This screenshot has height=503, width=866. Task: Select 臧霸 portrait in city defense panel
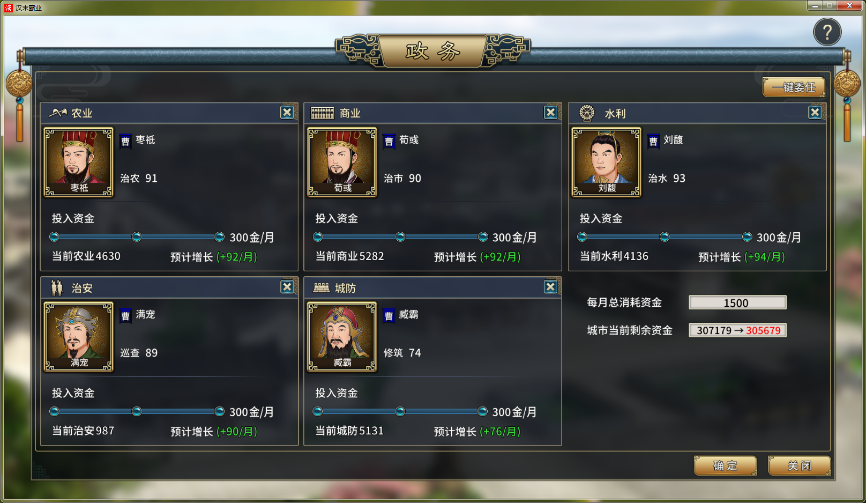point(342,337)
